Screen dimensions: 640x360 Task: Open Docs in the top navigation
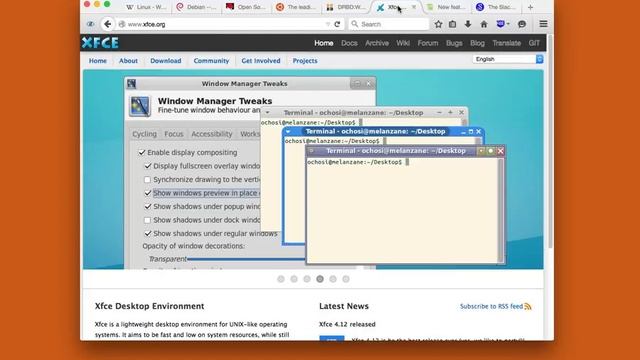pyautogui.click(x=349, y=43)
